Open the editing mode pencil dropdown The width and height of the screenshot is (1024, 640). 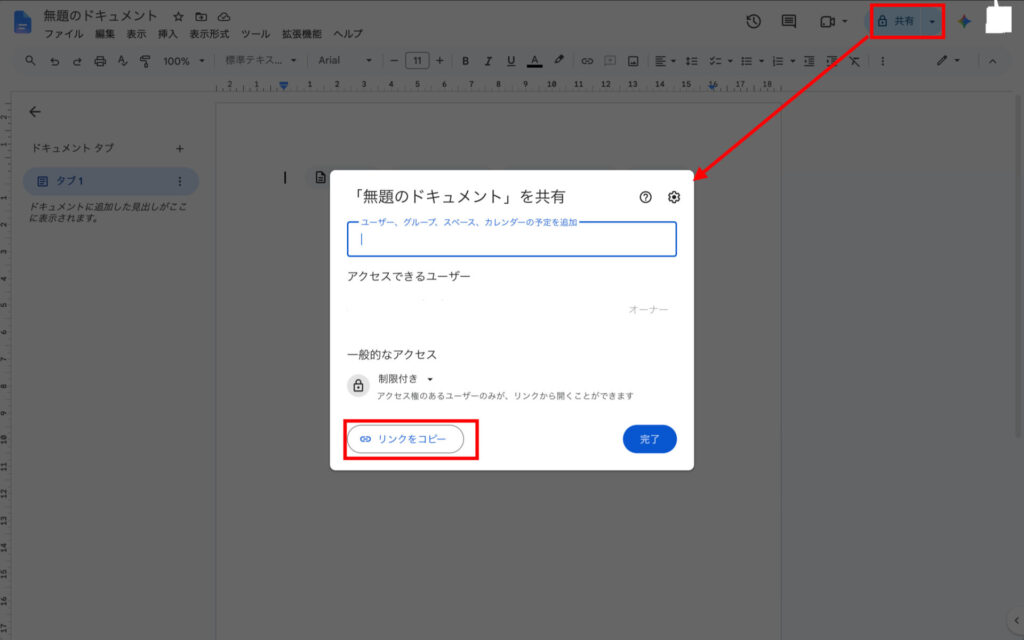pyautogui.click(x=948, y=61)
